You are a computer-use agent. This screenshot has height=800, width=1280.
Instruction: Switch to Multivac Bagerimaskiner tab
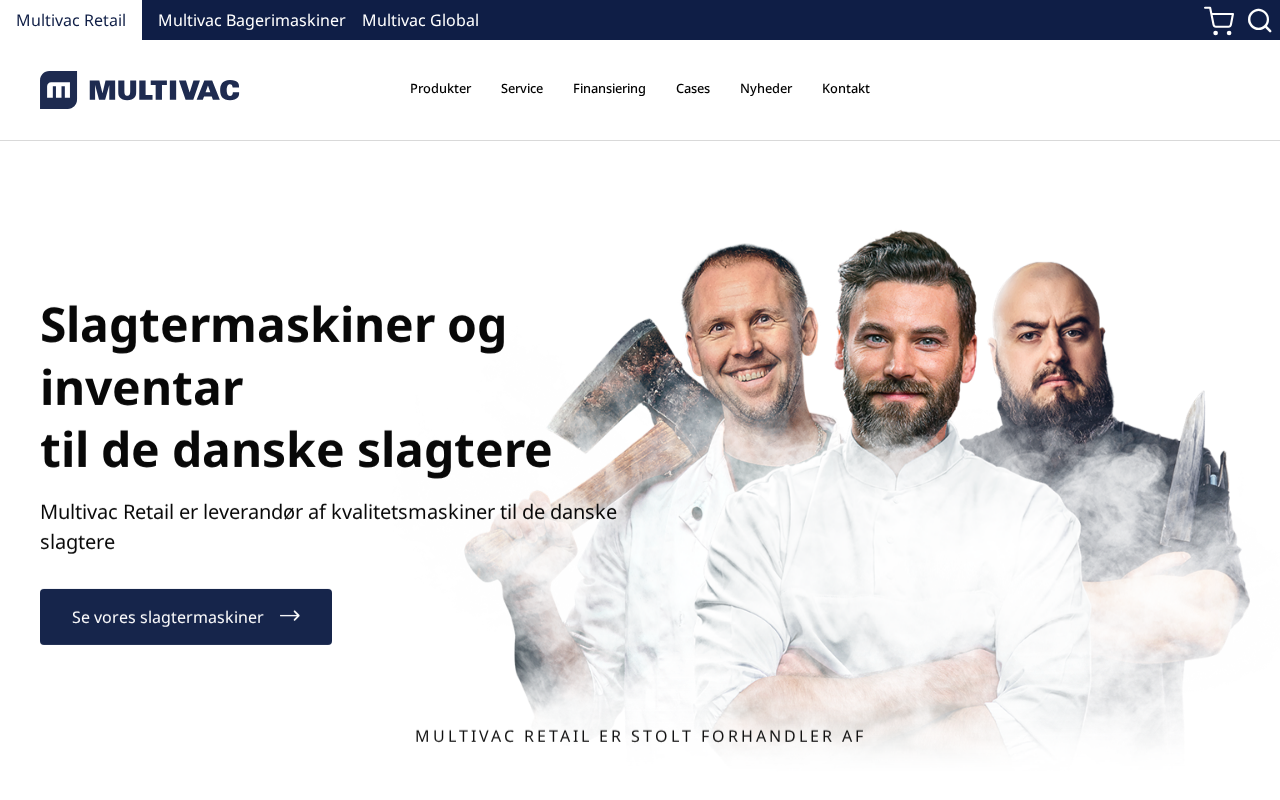click(x=252, y=20)
